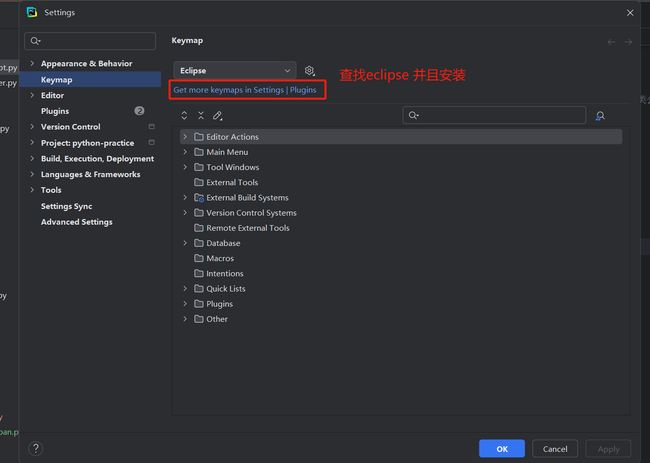Viewport: 650px width, 463px height.
Task: Open Settings Sync page
Action: point(66,206)
